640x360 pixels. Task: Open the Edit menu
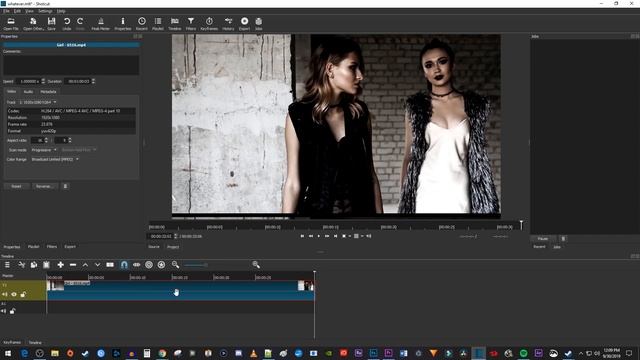pos(18,11)
